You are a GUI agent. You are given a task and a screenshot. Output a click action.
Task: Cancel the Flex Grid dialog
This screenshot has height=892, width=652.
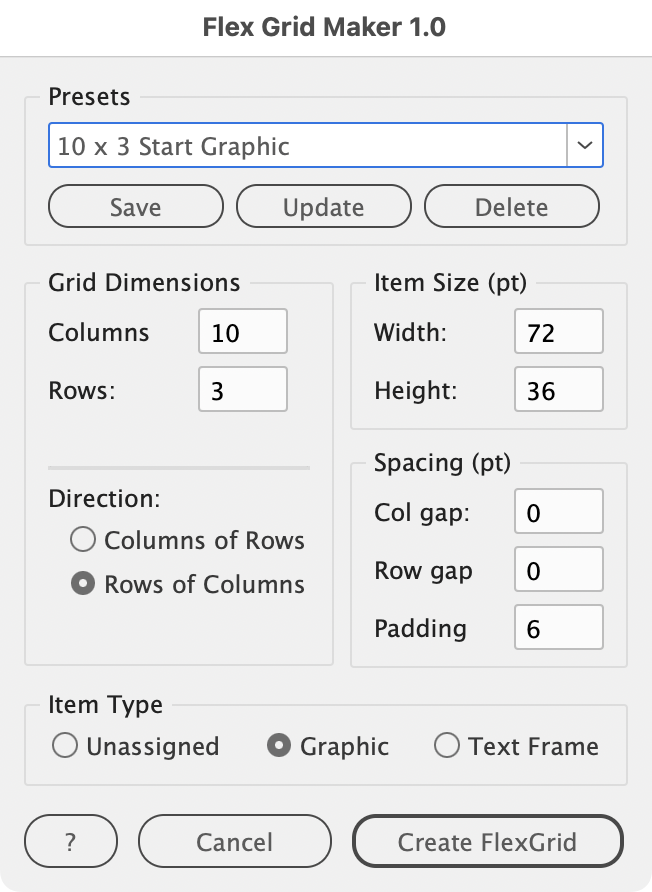[x=234, y=842]
